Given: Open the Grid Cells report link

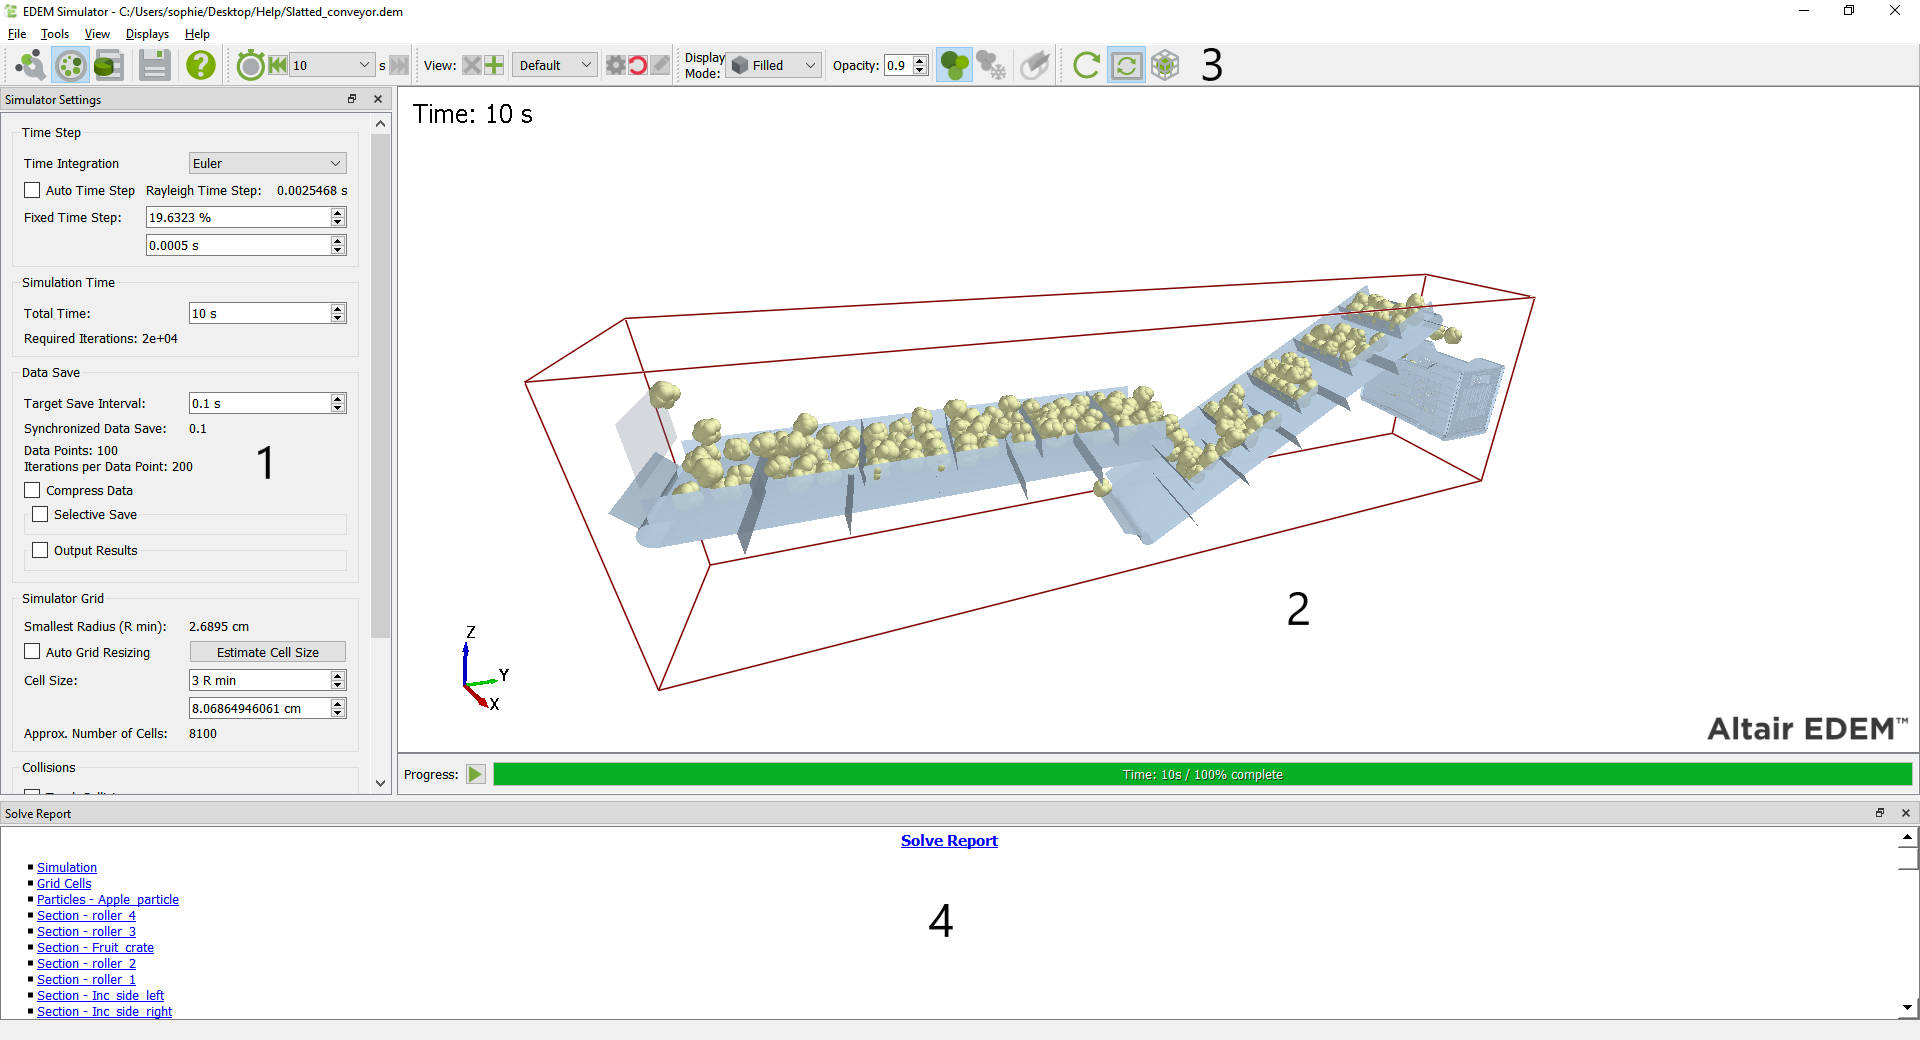Looking at the screenshot, I should (64, 884).
